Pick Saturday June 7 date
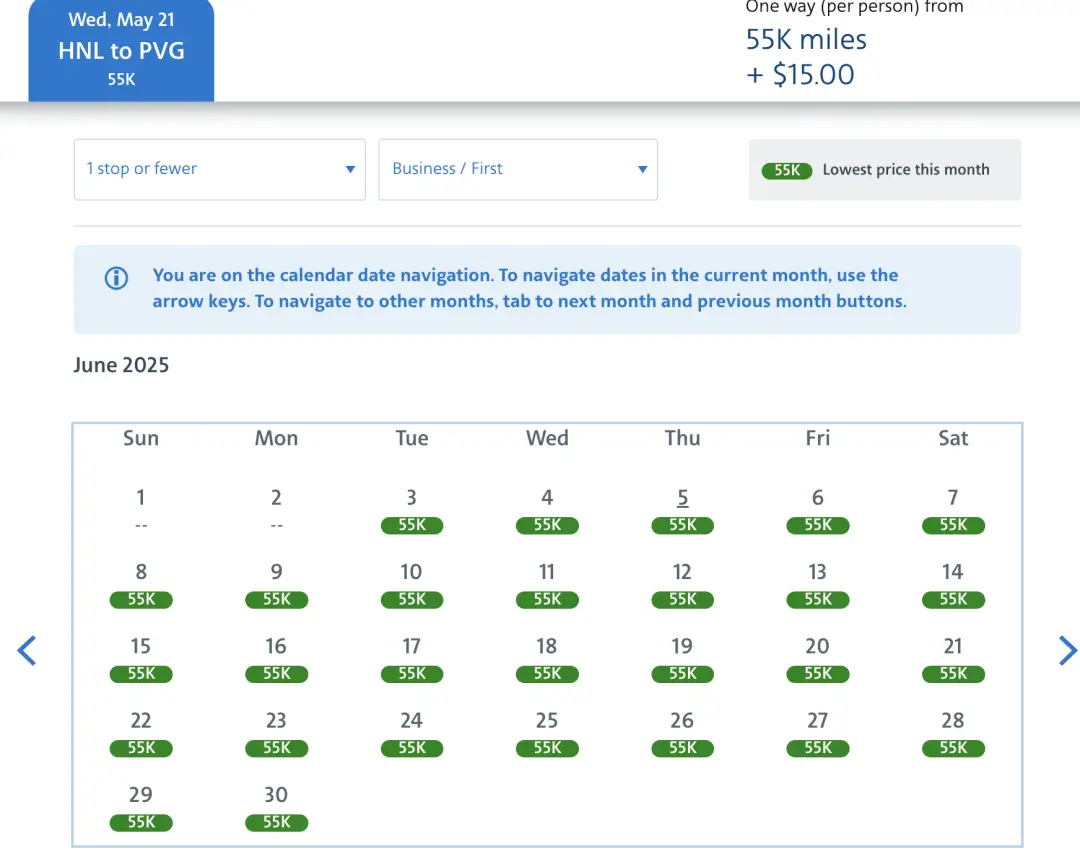Image resolution: width=1080 pixels, height=867 pixels. [x=952, y=509]
